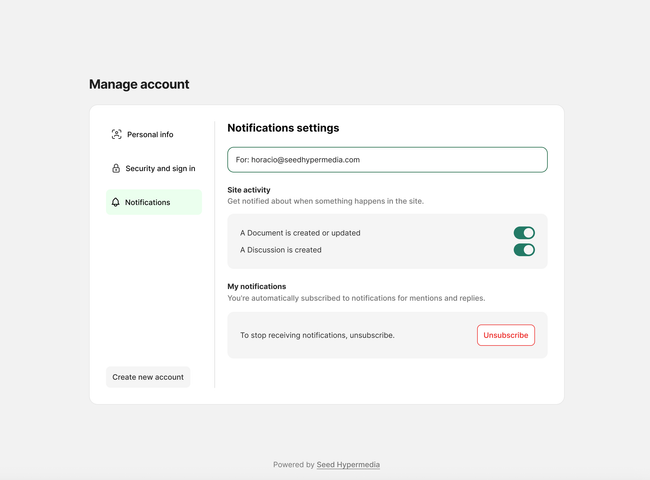The height and width of the screenshot is (480, 650).
Task: Click the email field showing horacio@seedhypermedia.com
Action: (x=387, y=160)
